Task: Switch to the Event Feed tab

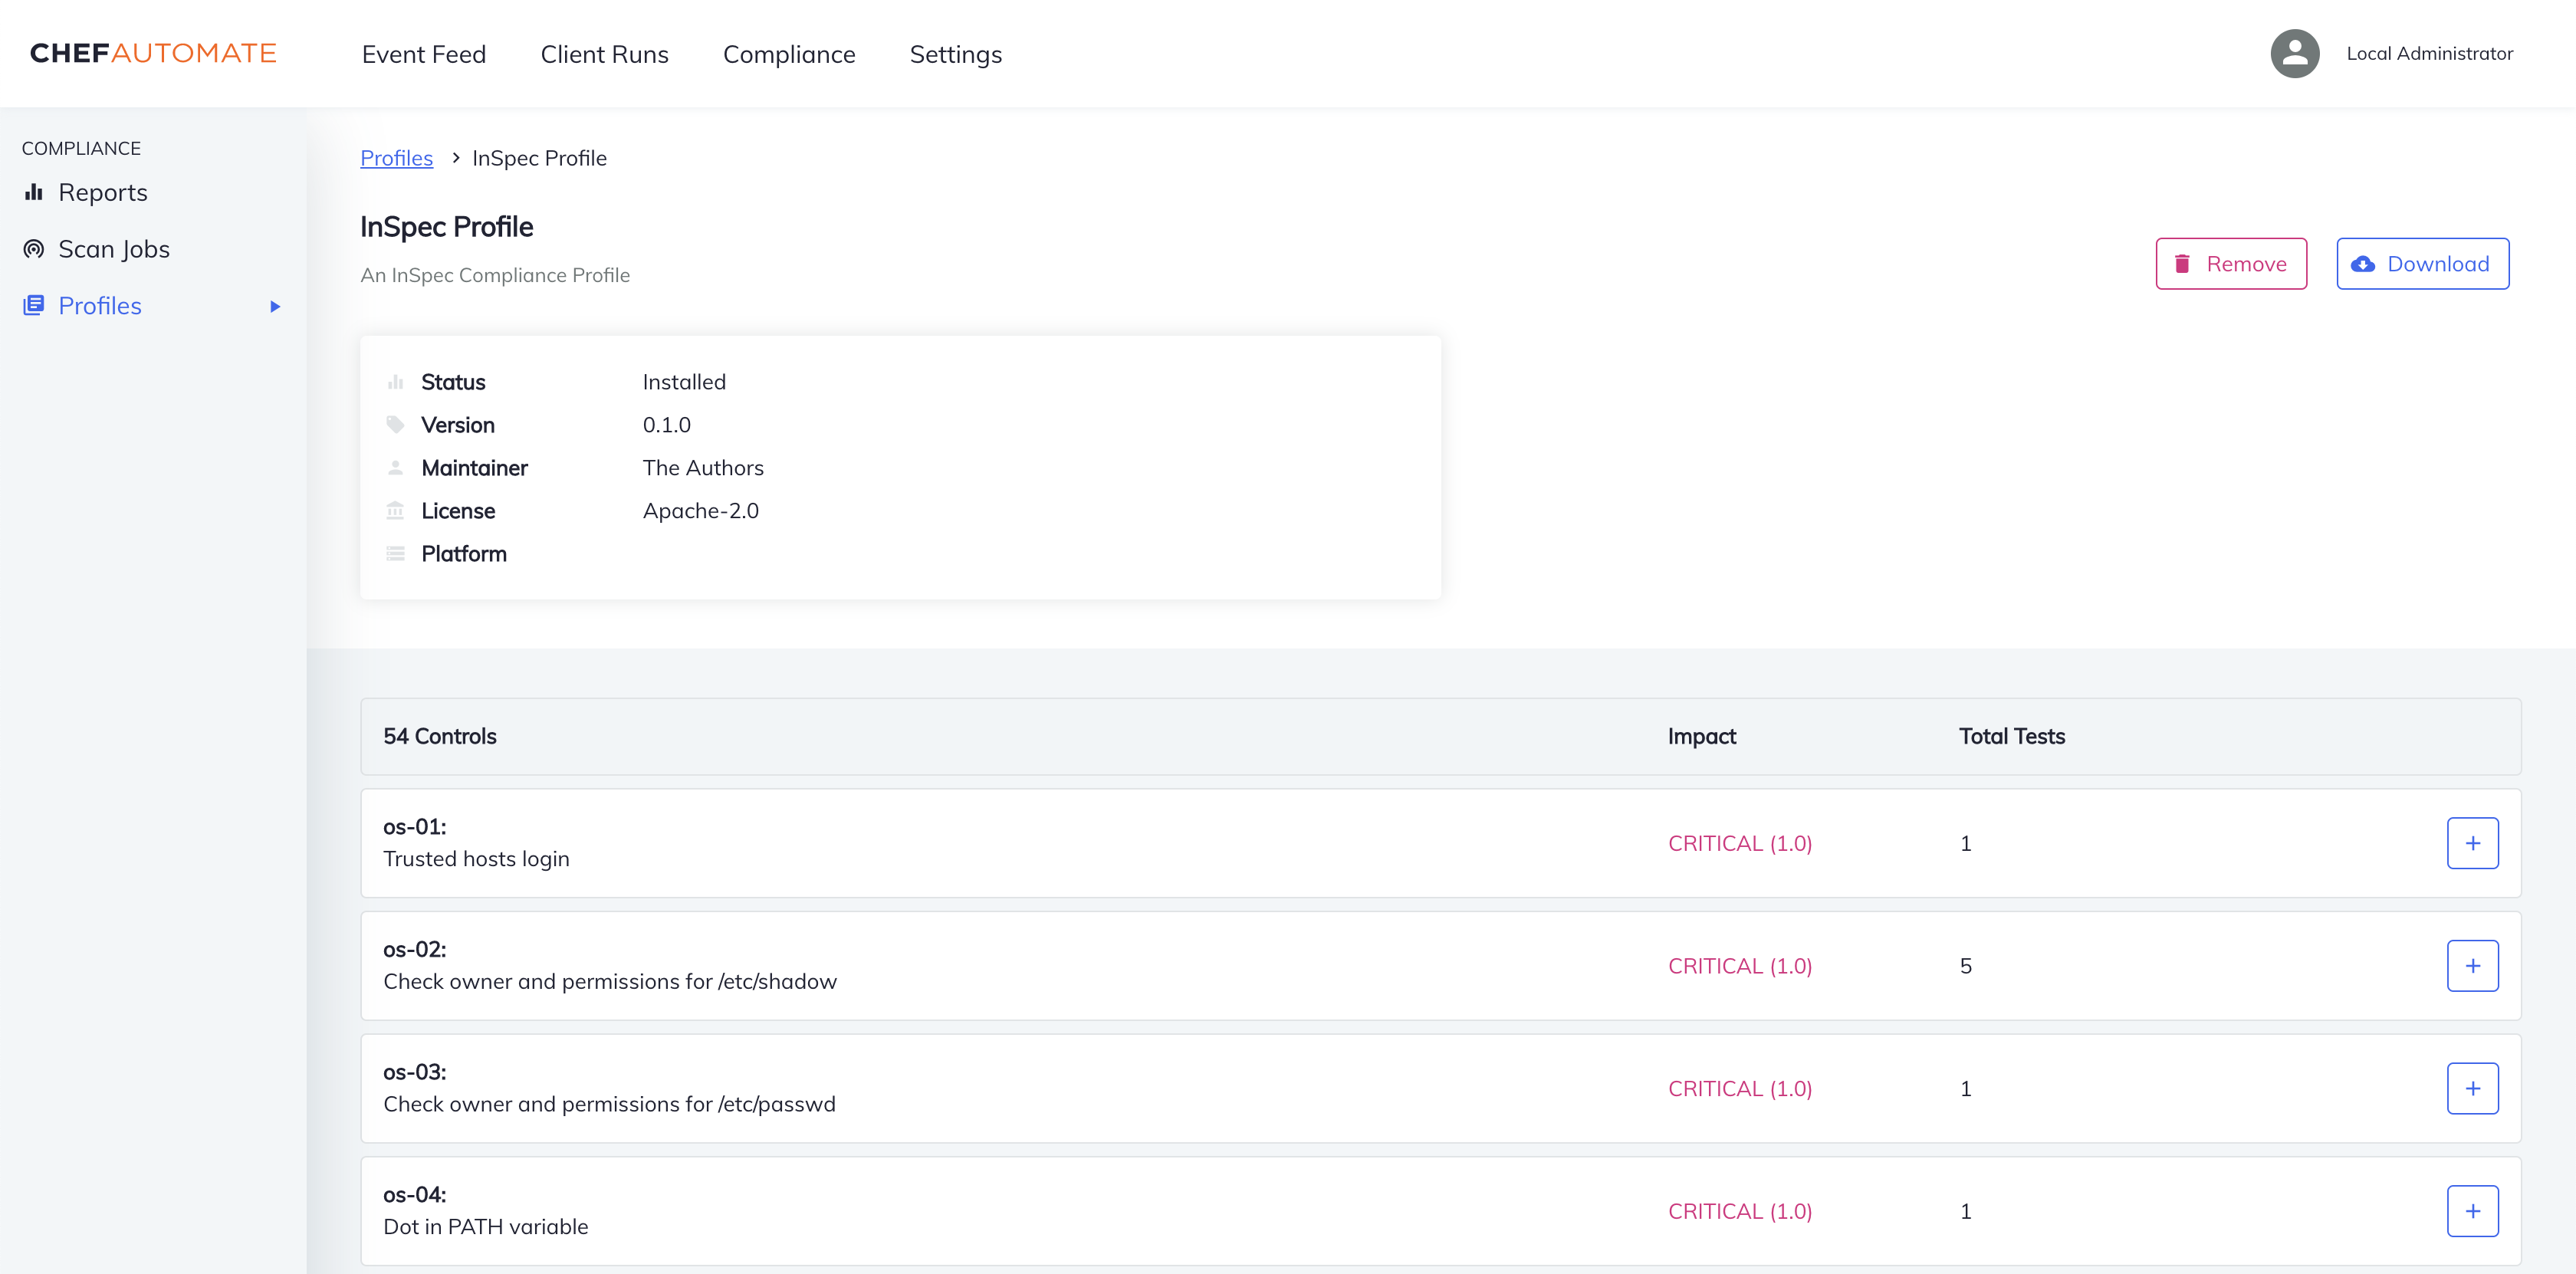Action: click(424, 54)
